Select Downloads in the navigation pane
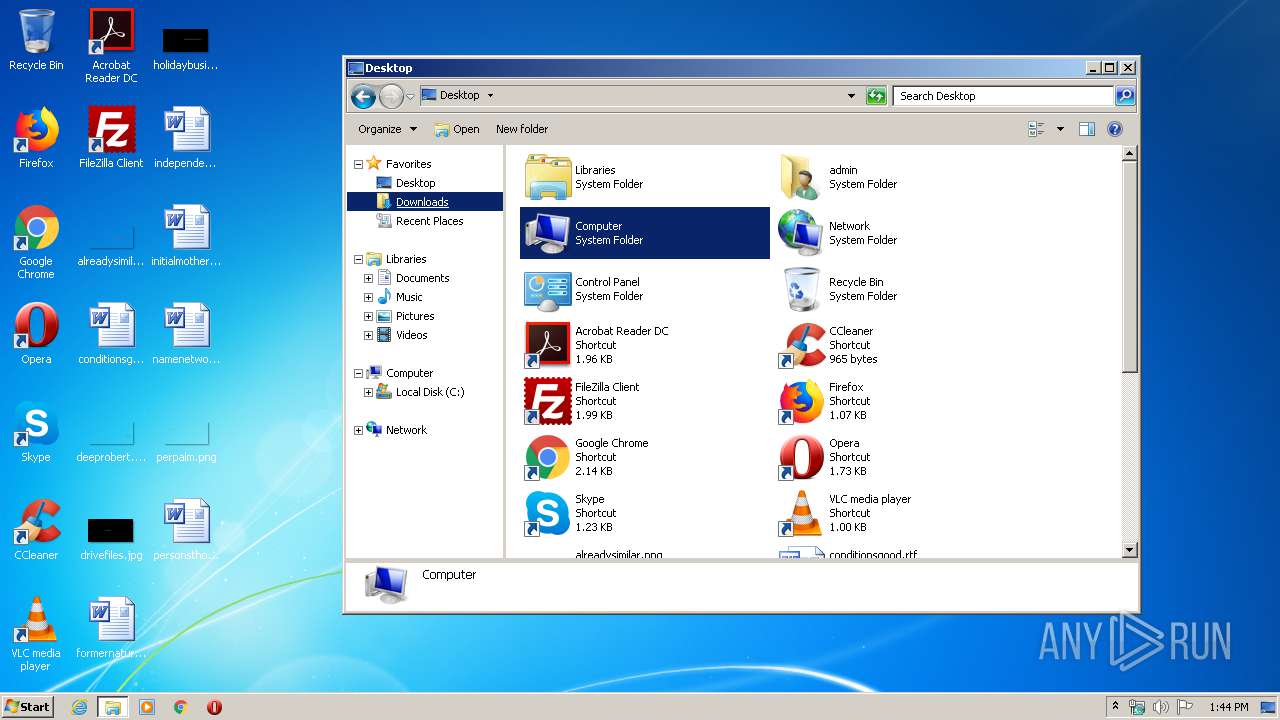This screenshot has height=720, width=1280. tap(422, 202)
